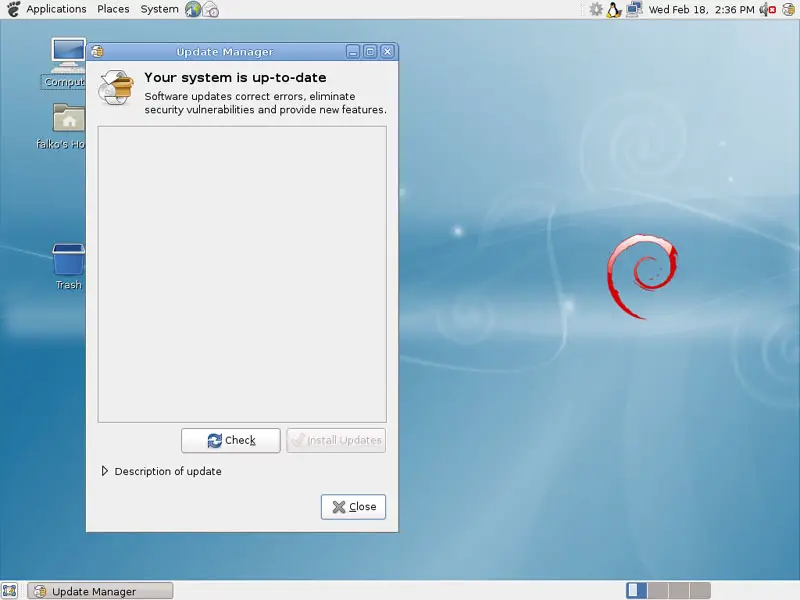
Task: Click the Check button for updates
Action: [x=231, y=440]
